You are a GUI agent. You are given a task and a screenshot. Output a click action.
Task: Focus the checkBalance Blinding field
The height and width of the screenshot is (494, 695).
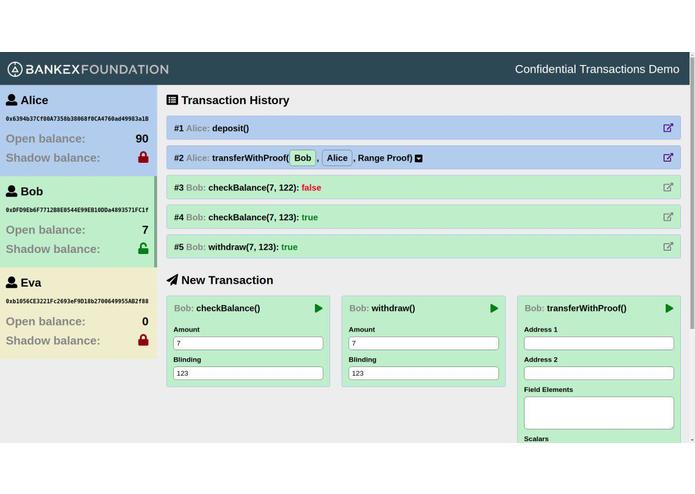[x=248, y=373]
